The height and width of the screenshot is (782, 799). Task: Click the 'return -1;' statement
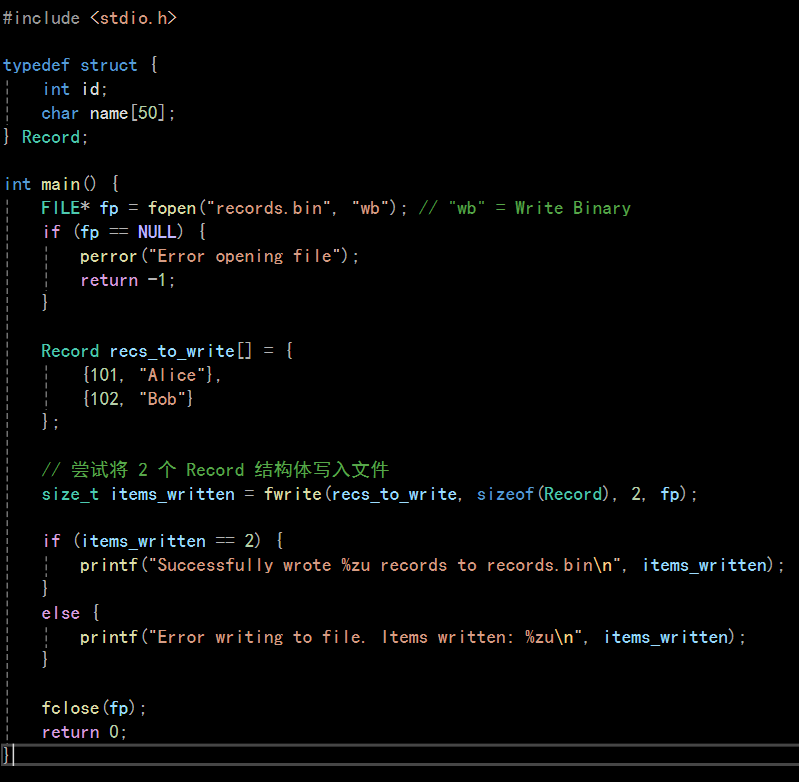point(127,280)
